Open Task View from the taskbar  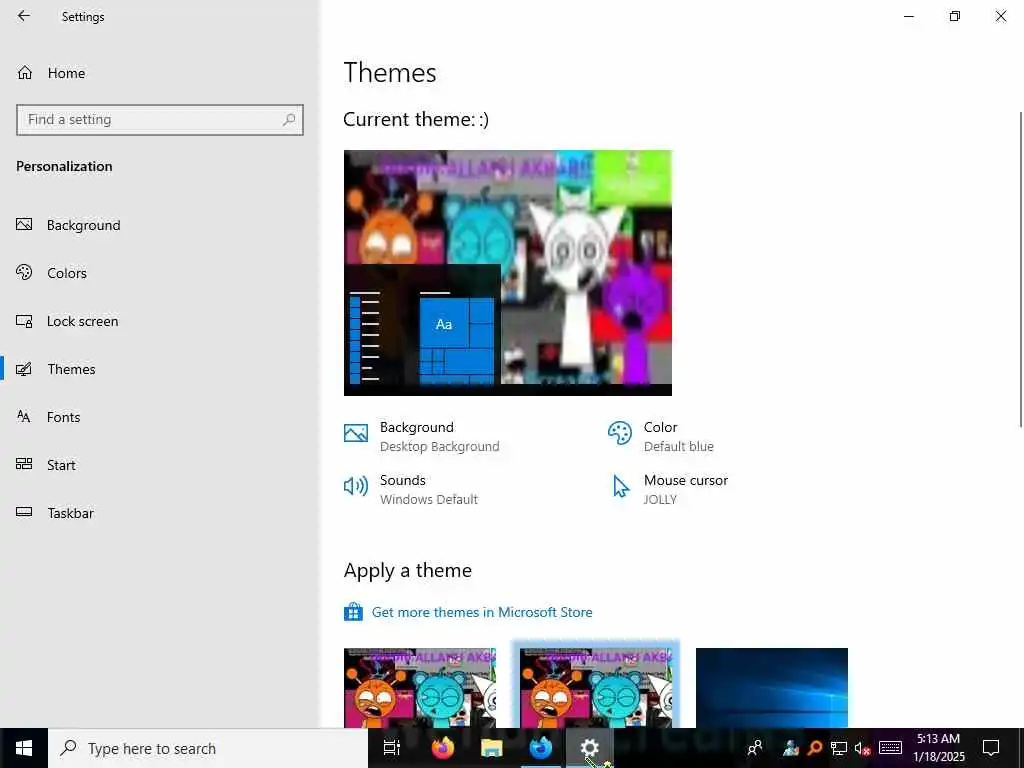[392, 748]
